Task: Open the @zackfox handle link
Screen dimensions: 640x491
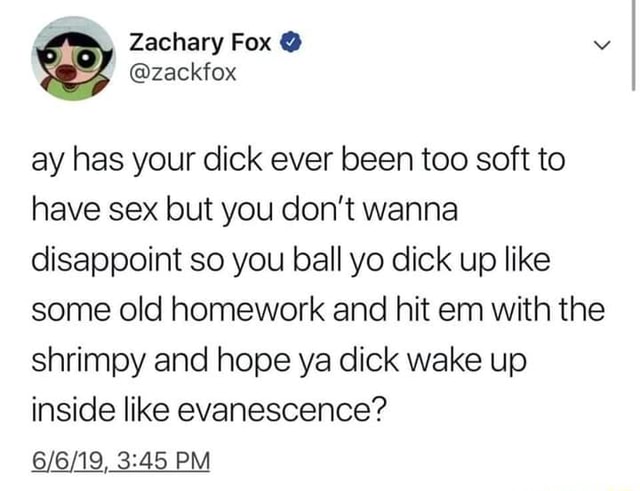Action: pos(182,73)
